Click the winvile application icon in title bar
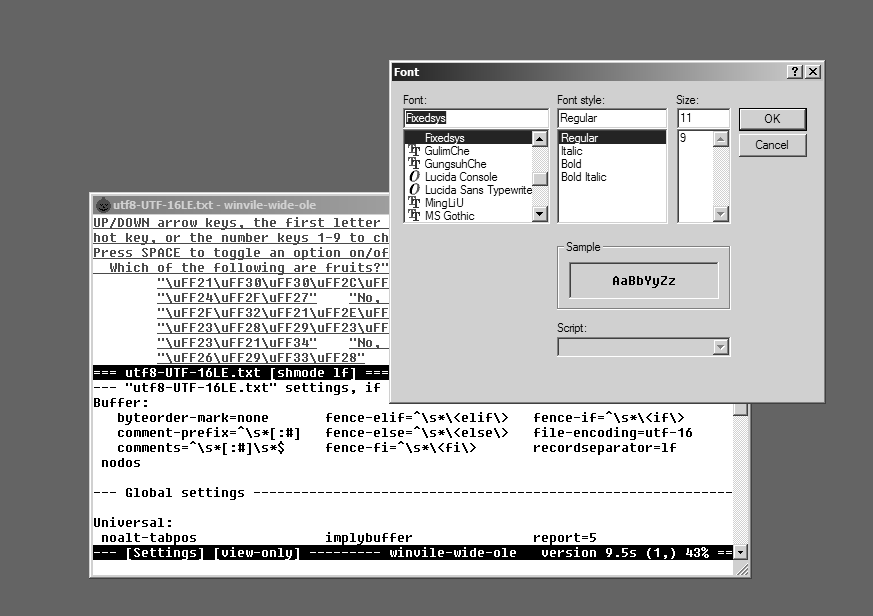This screenshot has width=873, height=616. 103,204
